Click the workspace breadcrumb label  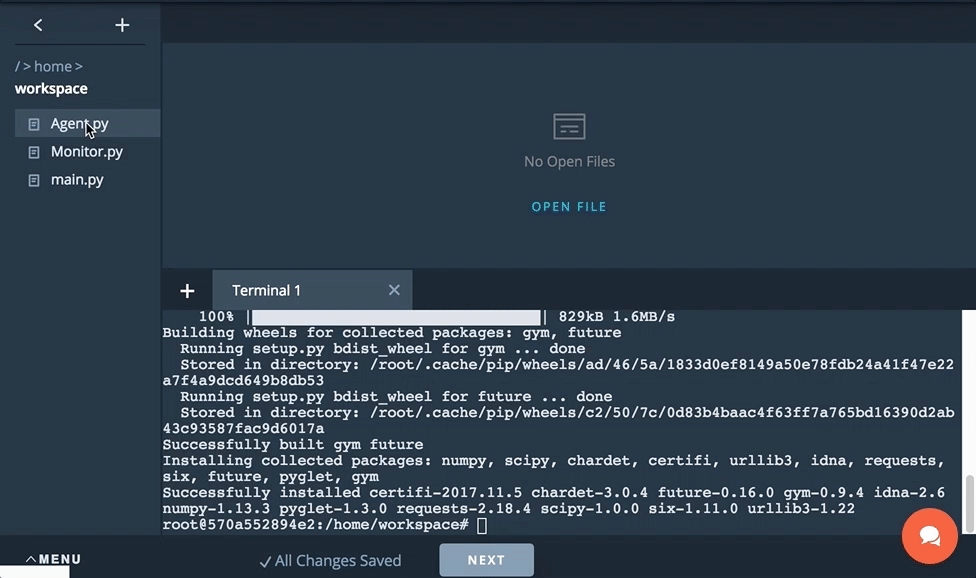[x=50, y=88]
